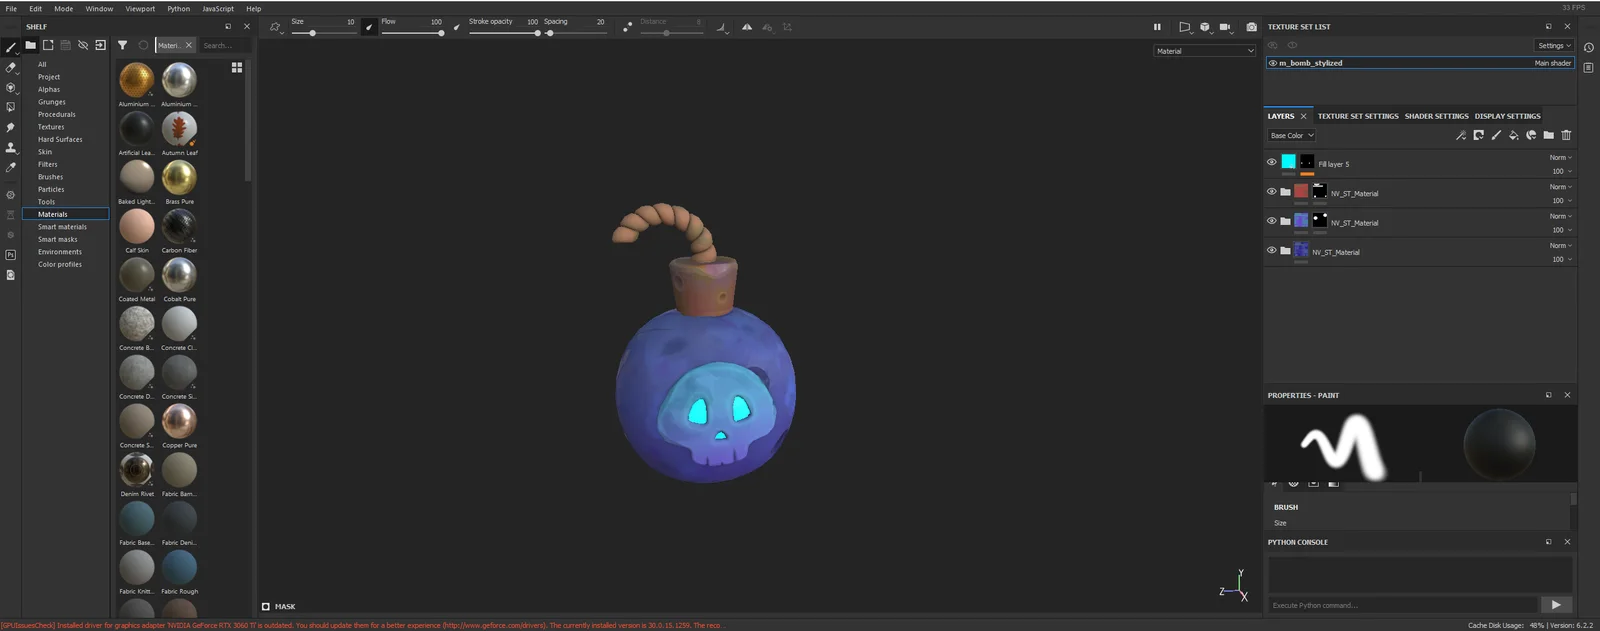Screen dimensions: 1600x631
Task: Add a smart material layer
Action: pos(1531,135)
